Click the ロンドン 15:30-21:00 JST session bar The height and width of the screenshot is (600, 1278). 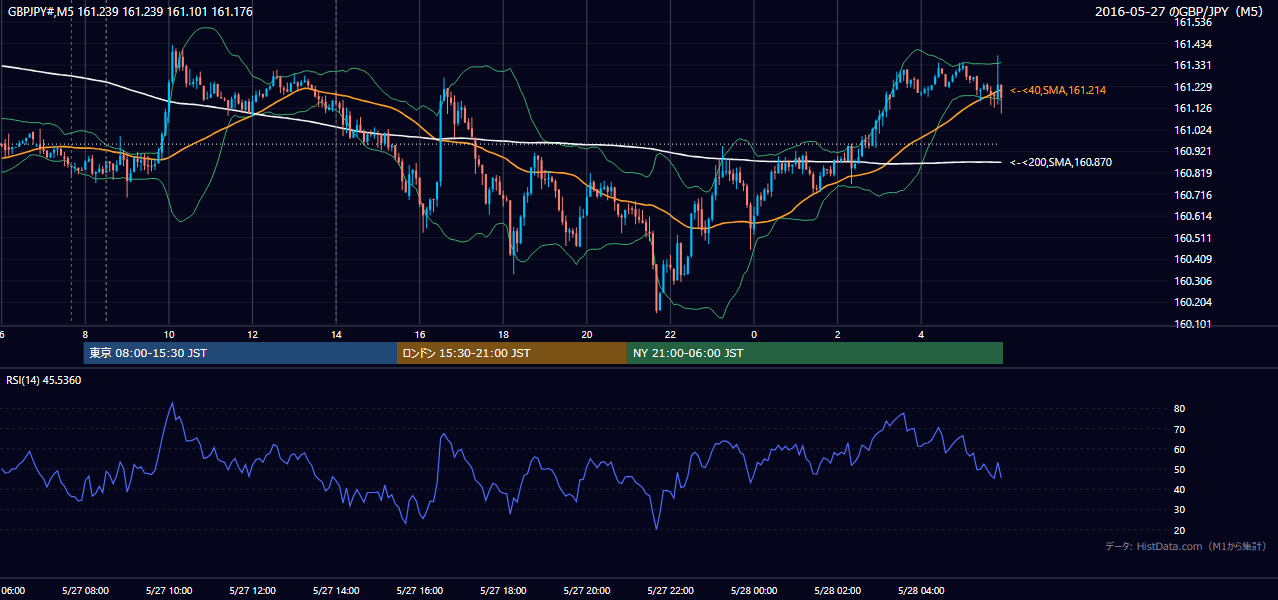pos(512,353)
